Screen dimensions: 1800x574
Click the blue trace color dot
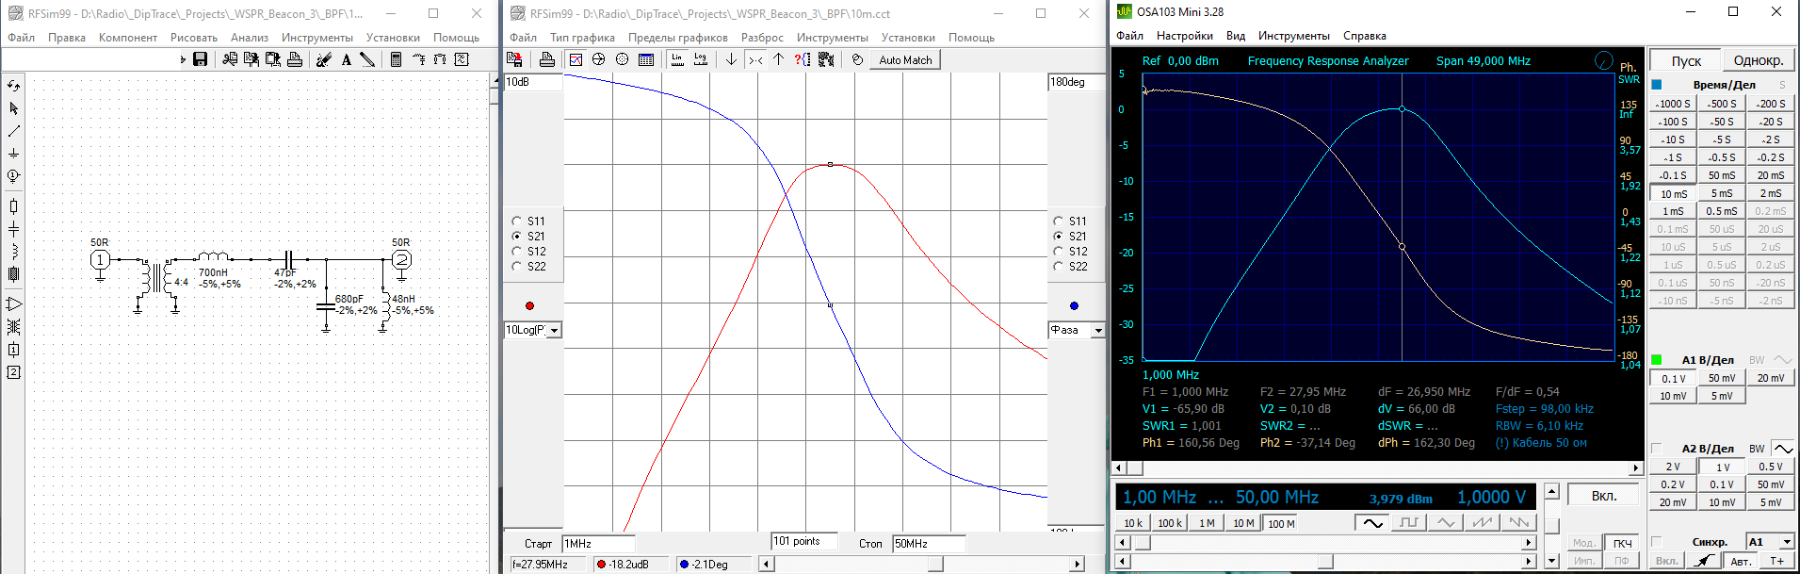[1074, 306]
